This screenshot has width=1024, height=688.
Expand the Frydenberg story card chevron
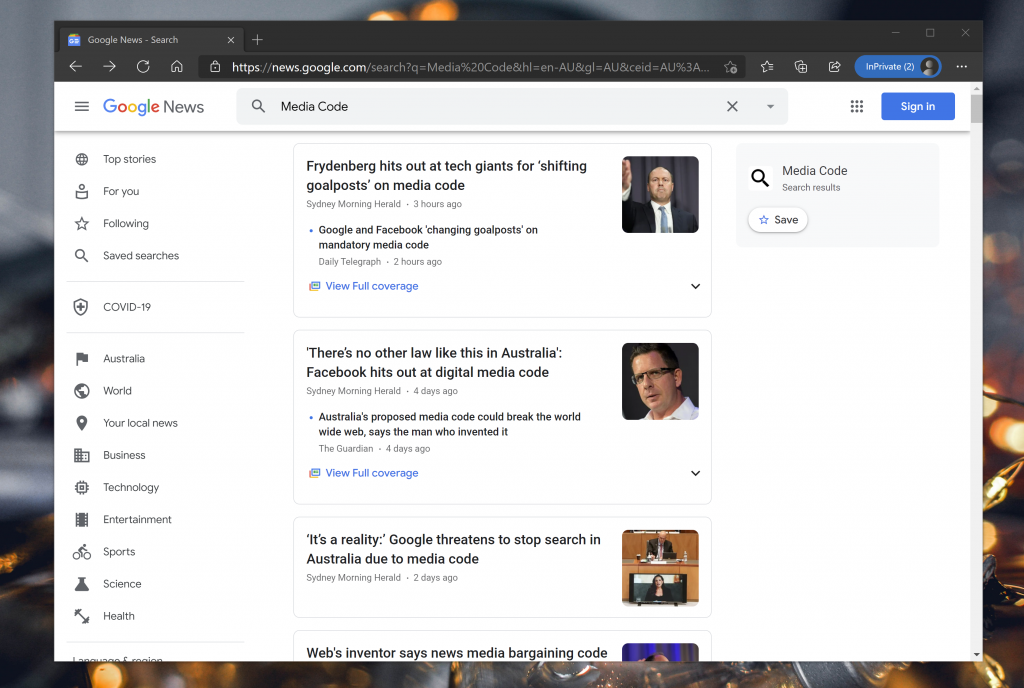point(696,286)
